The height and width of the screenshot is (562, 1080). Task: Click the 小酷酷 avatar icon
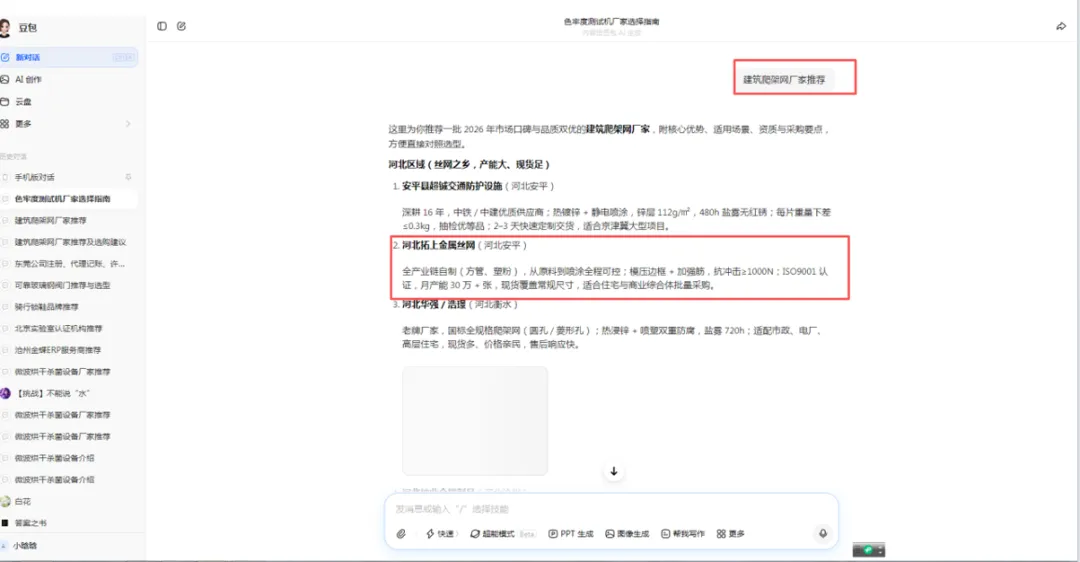click(x=5, y=545)
